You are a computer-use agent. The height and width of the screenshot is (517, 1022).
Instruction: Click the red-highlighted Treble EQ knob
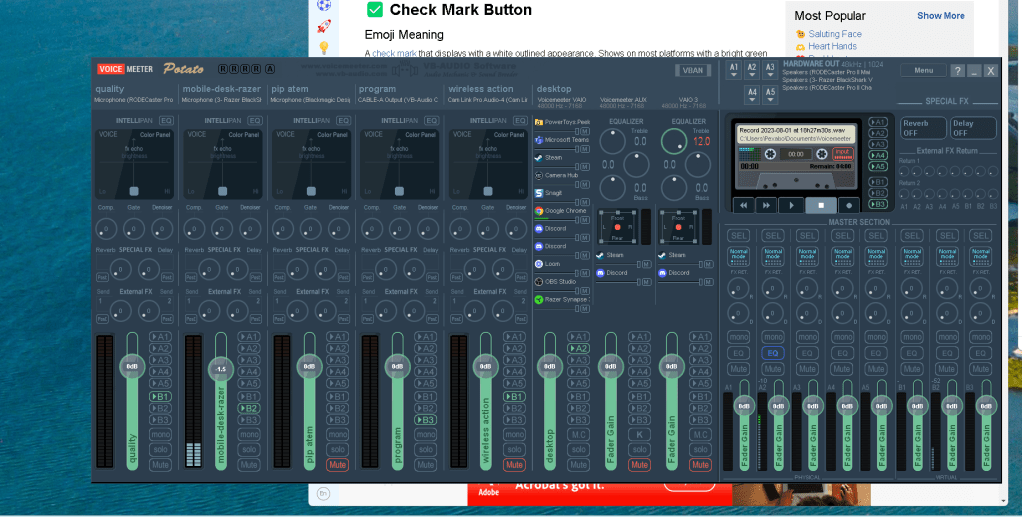coord(674,141)
